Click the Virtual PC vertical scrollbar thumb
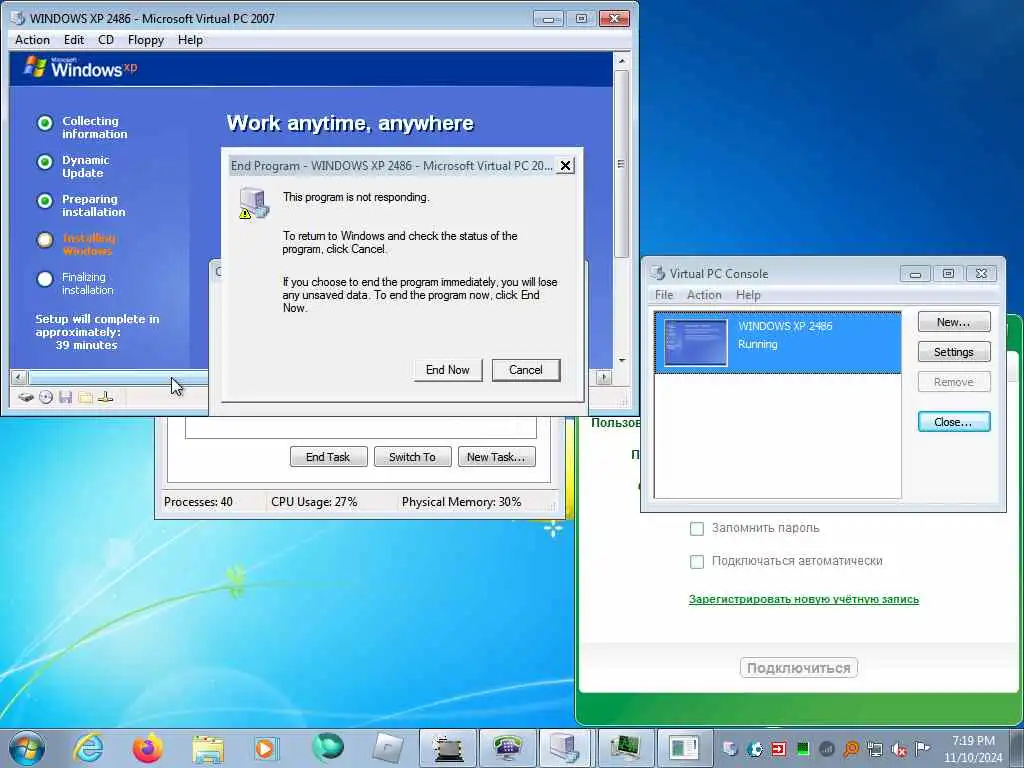 click(x=622, y=163)
